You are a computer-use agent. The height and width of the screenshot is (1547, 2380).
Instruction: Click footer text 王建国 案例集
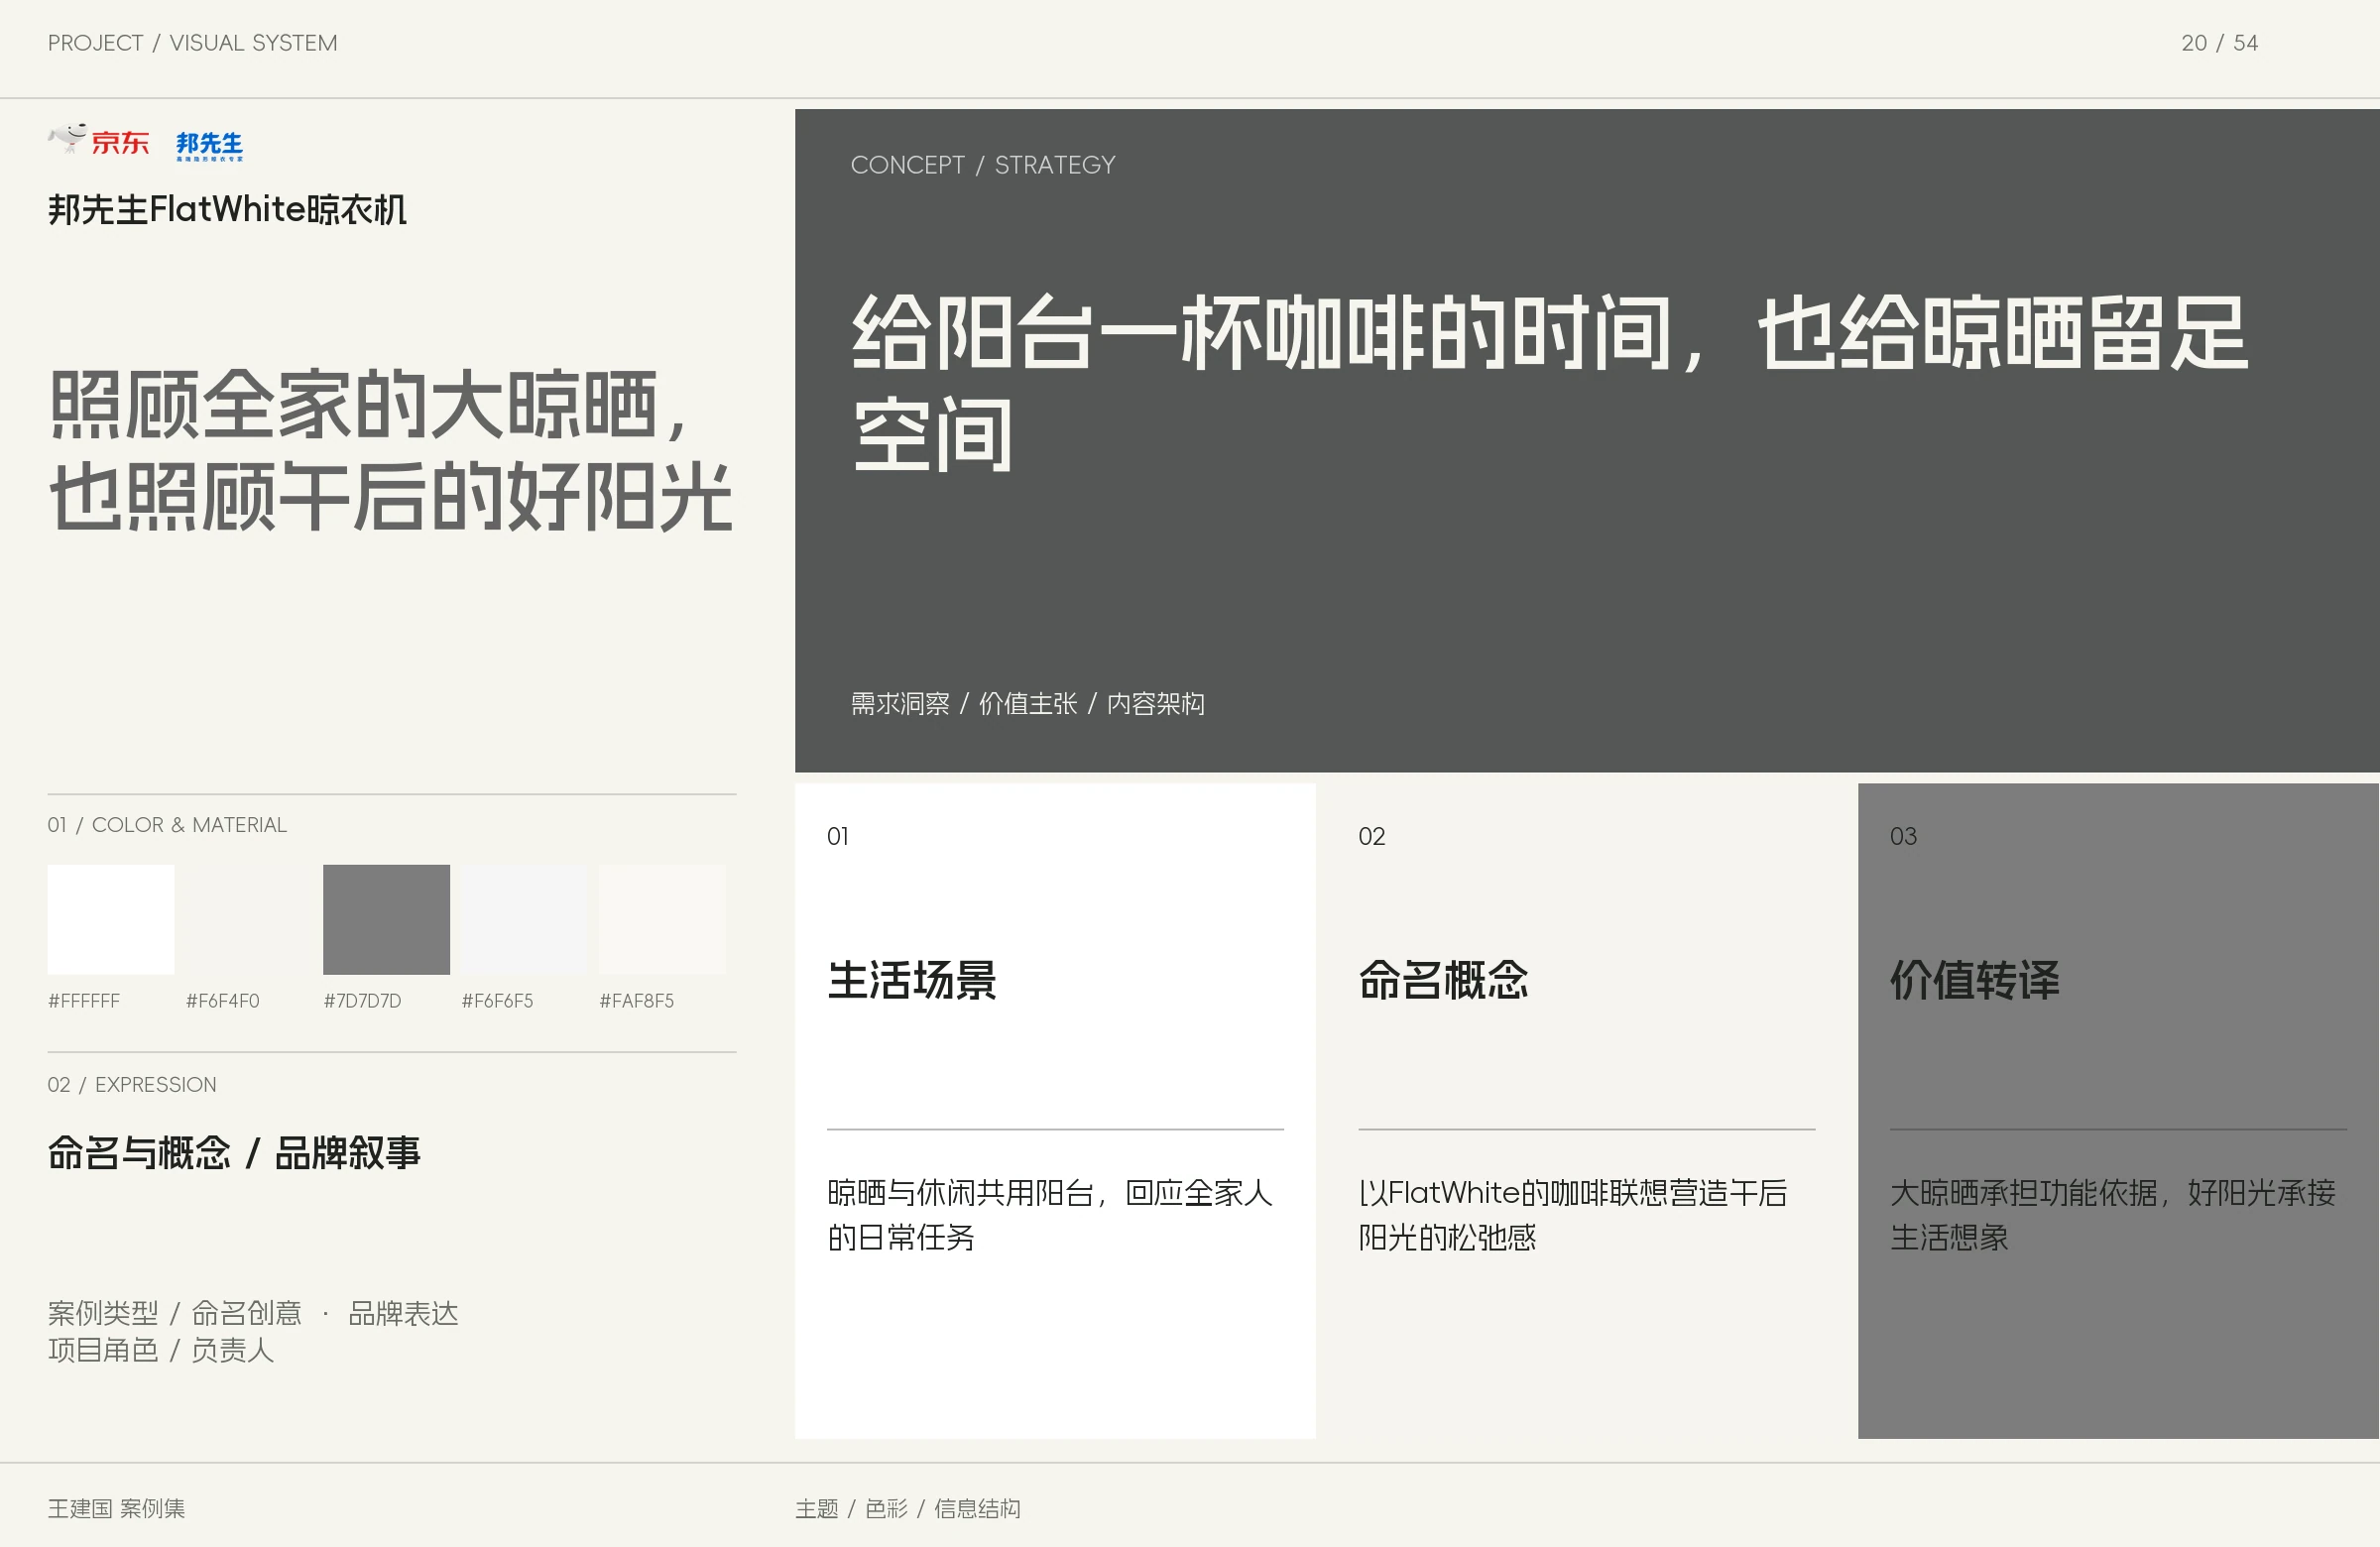pos(116,1508)
